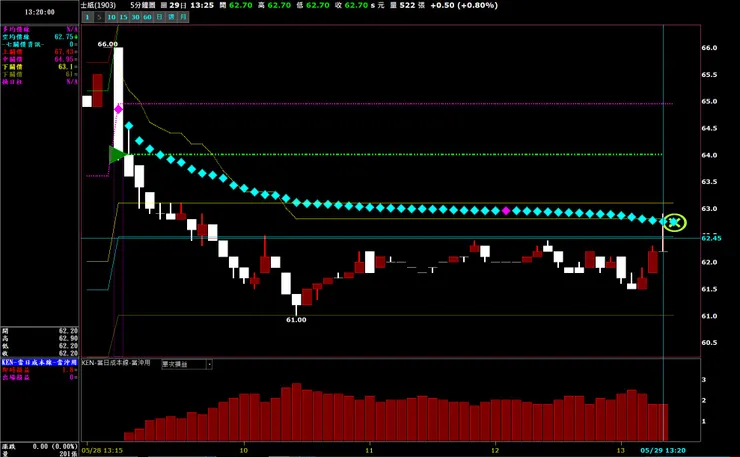The height and width of the screenshot is (457, 740).
Task: Click the 13:20:00 clock display
Action: coord(40,12)
